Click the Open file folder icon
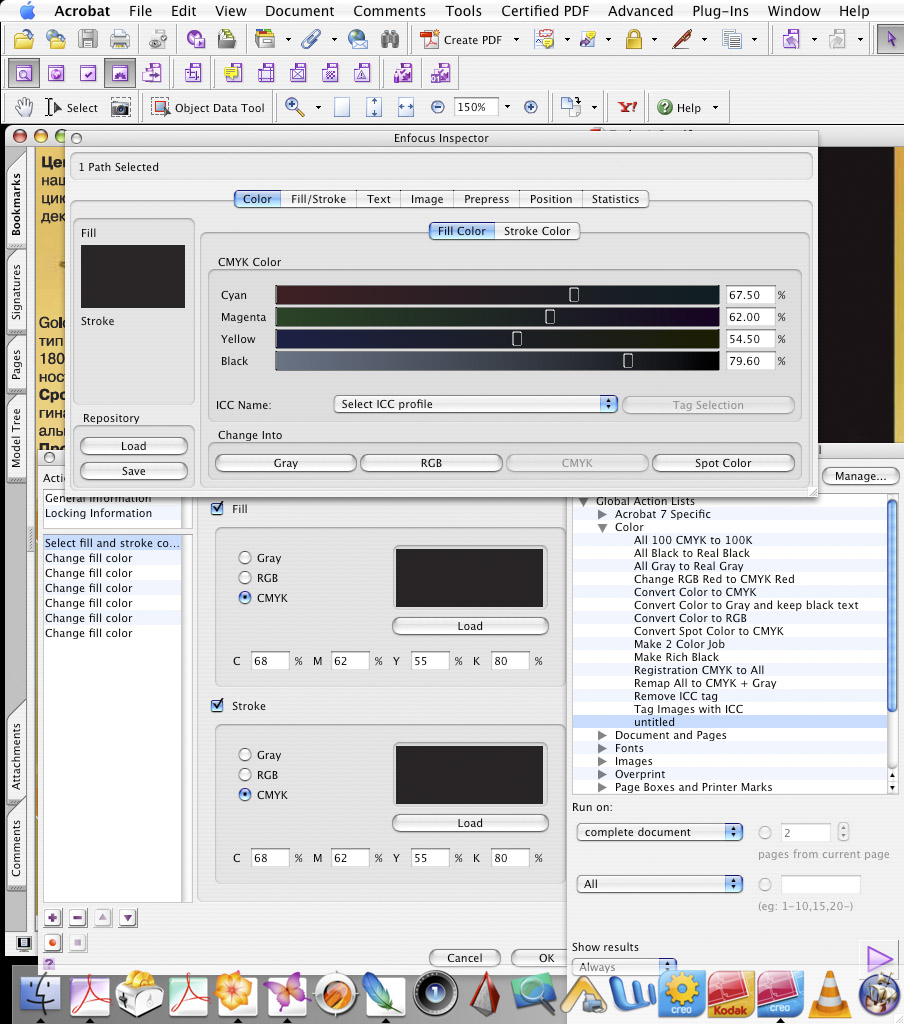This screenshot has width=904, height=1024. tap(24, 40)
